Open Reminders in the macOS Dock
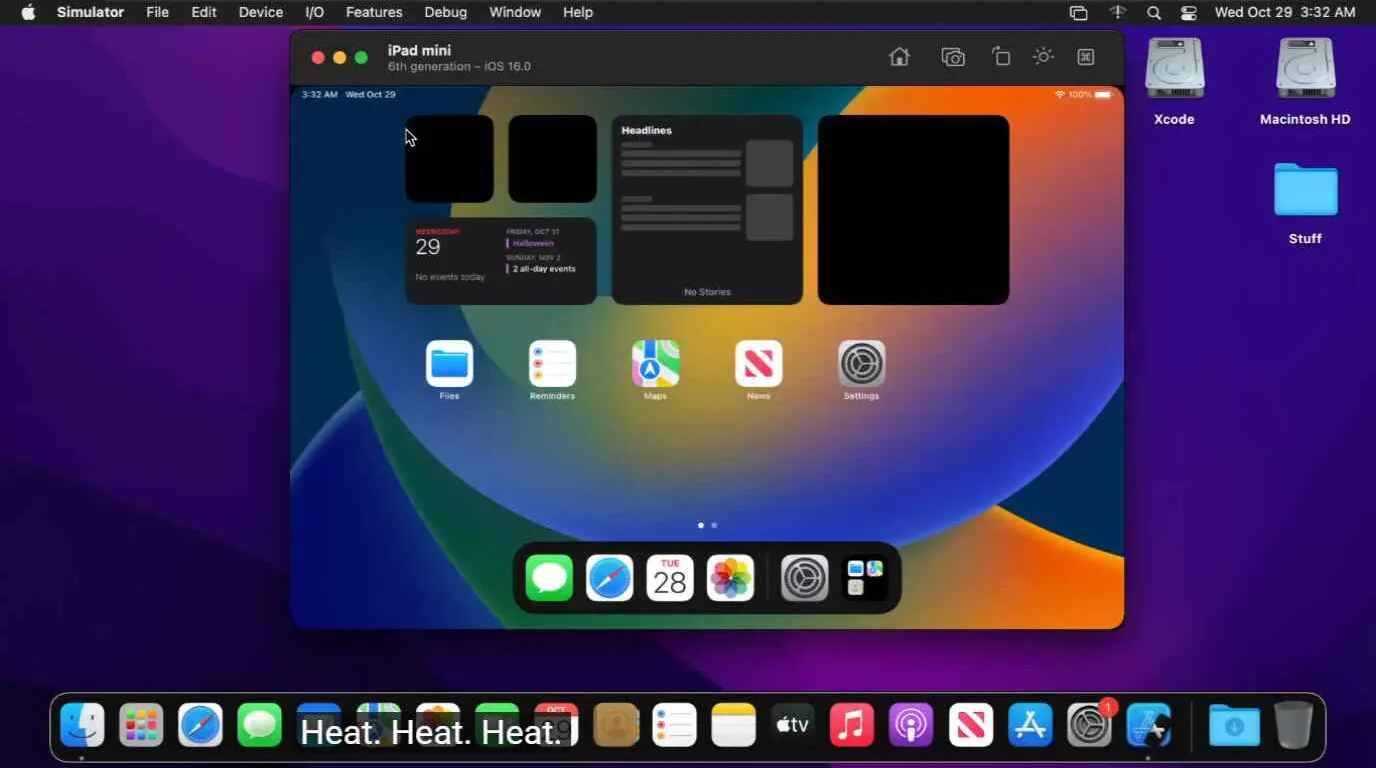The width and height of the screenshot is (1376, 768). [674, 725]
